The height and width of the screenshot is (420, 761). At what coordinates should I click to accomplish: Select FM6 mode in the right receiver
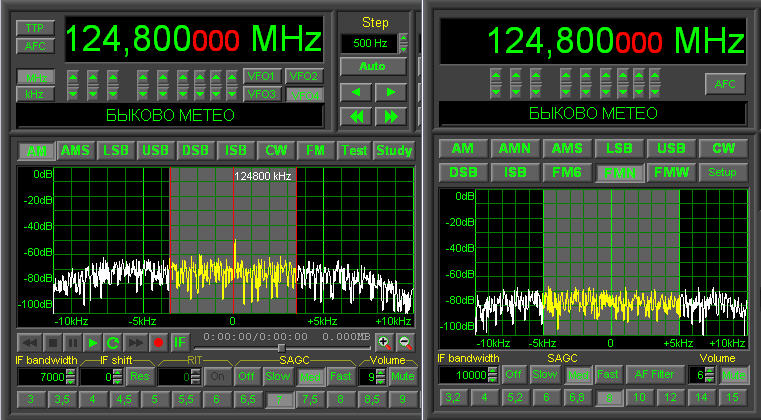tap(566, 172)
